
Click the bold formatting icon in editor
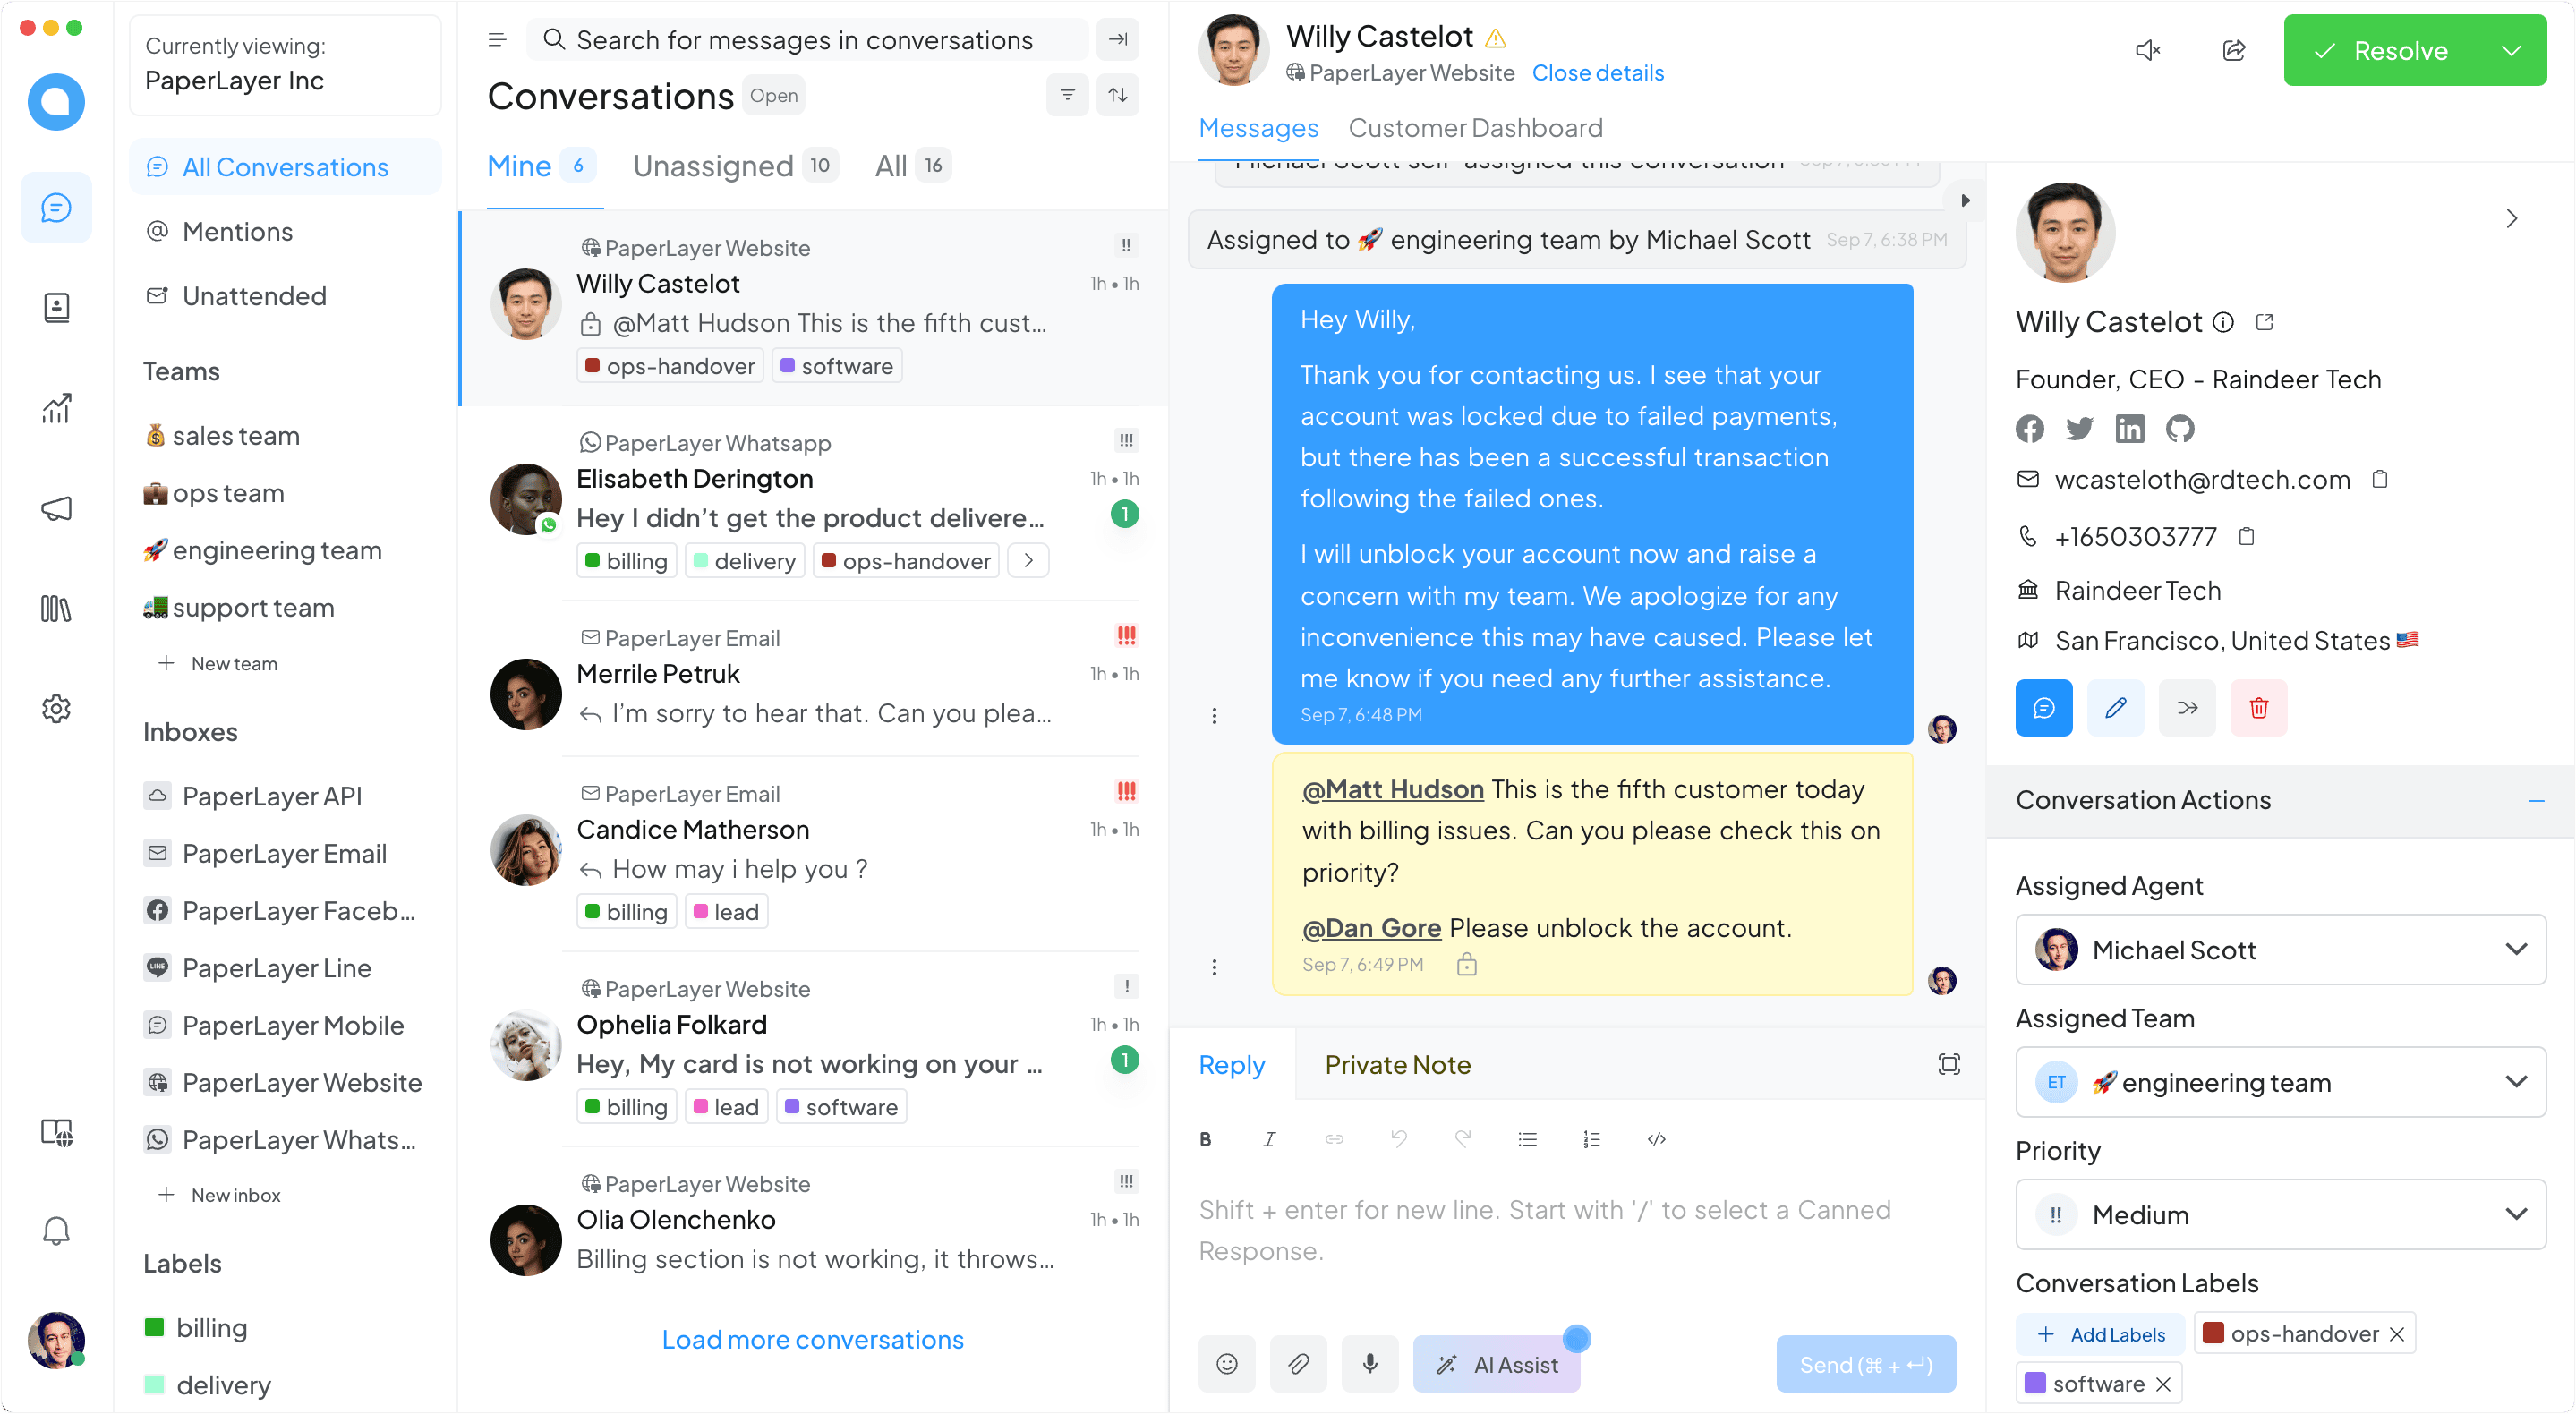point(1207,1139)
